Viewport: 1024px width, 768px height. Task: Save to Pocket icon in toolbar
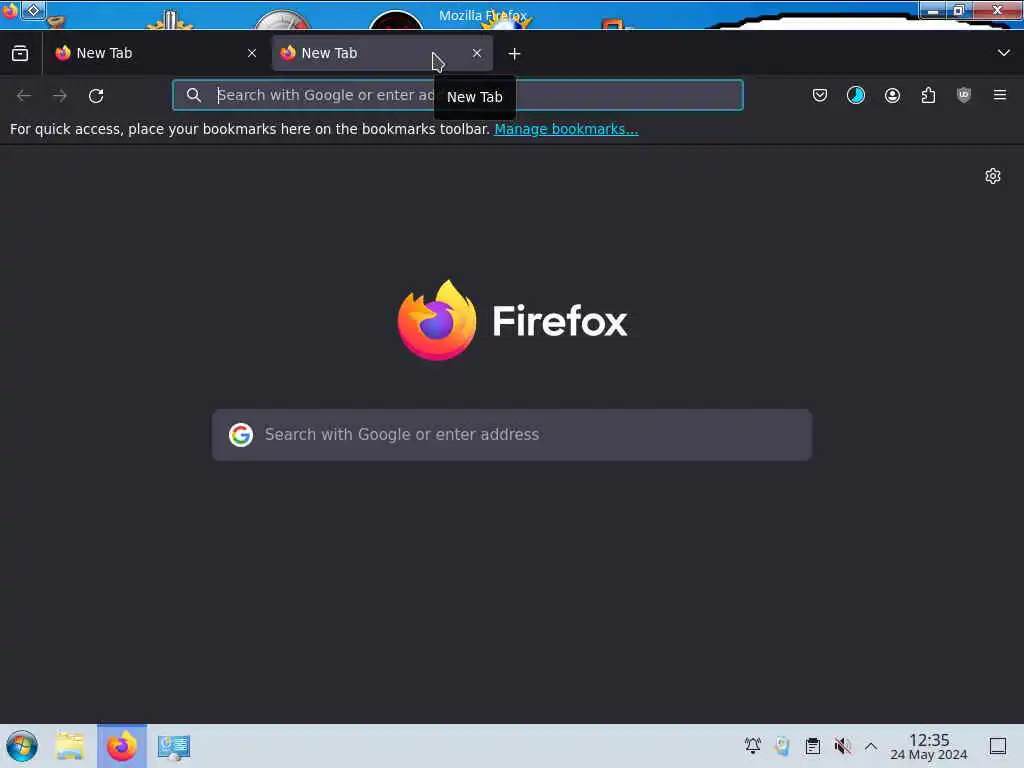click(x=820, y=95)
